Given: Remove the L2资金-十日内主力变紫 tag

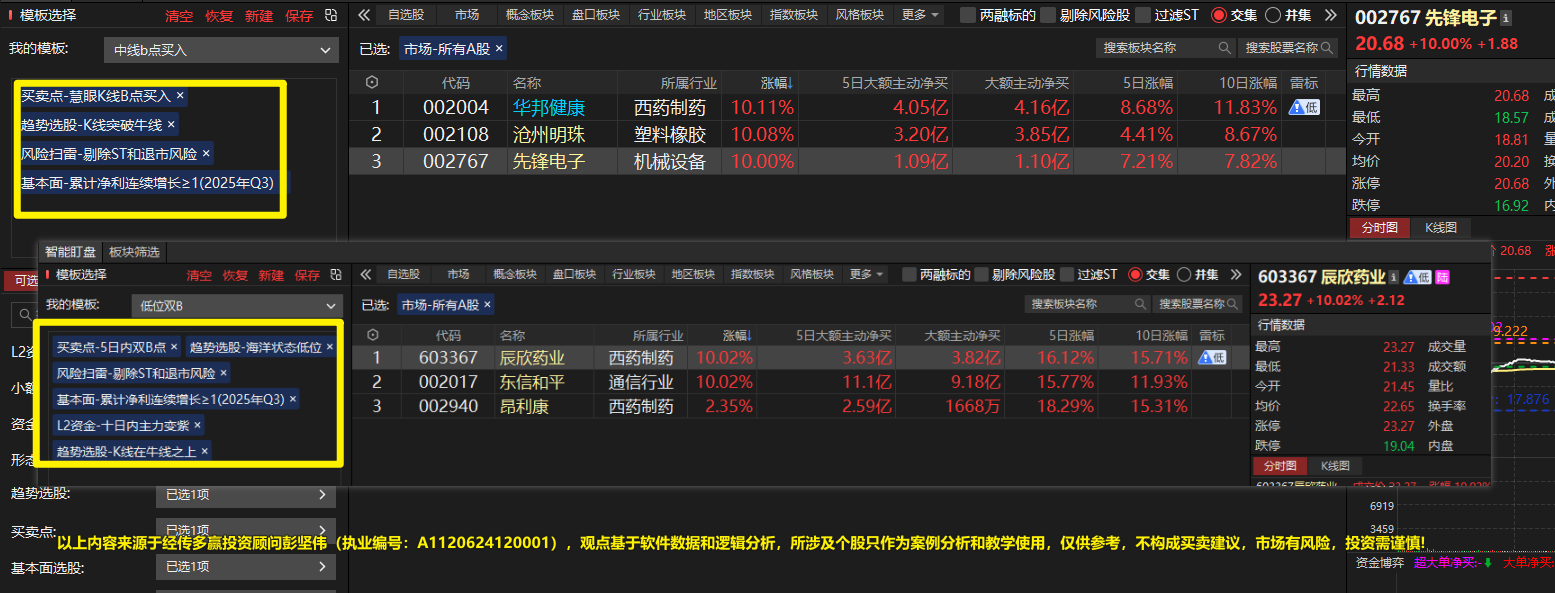Looking at the screenshot, I should pos(198,425).
